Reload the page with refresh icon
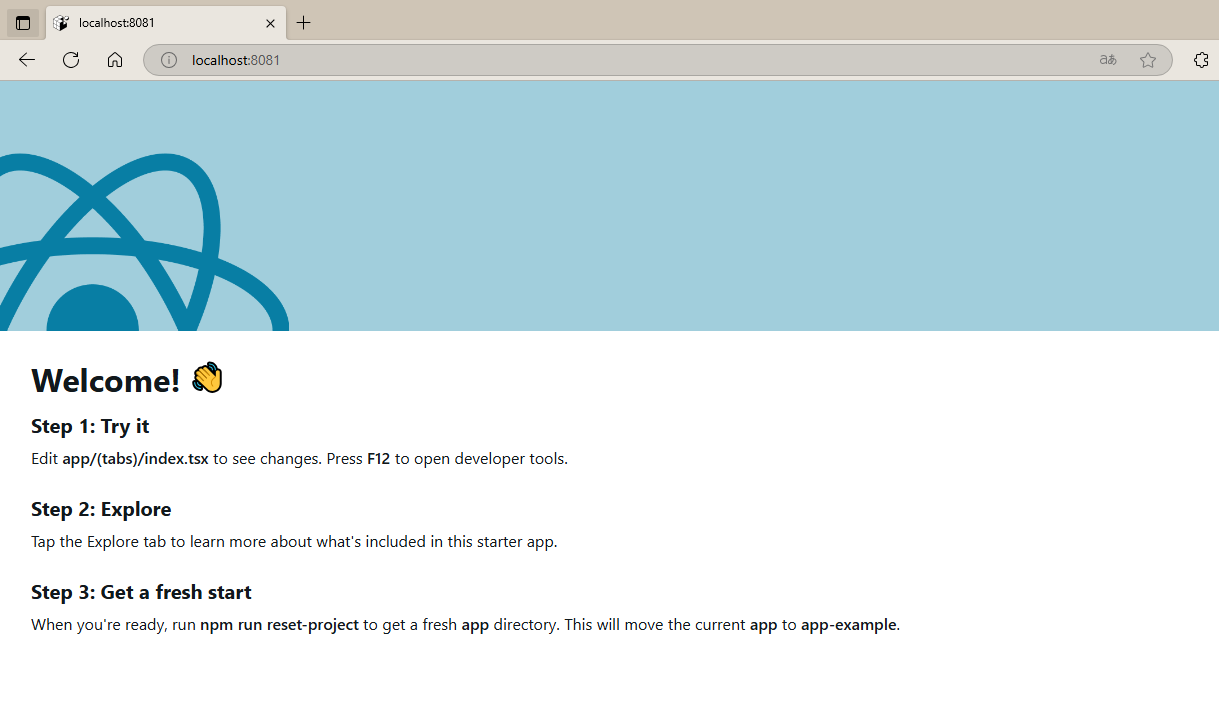Screen dimensions: 1219x721 pos(71,60)
